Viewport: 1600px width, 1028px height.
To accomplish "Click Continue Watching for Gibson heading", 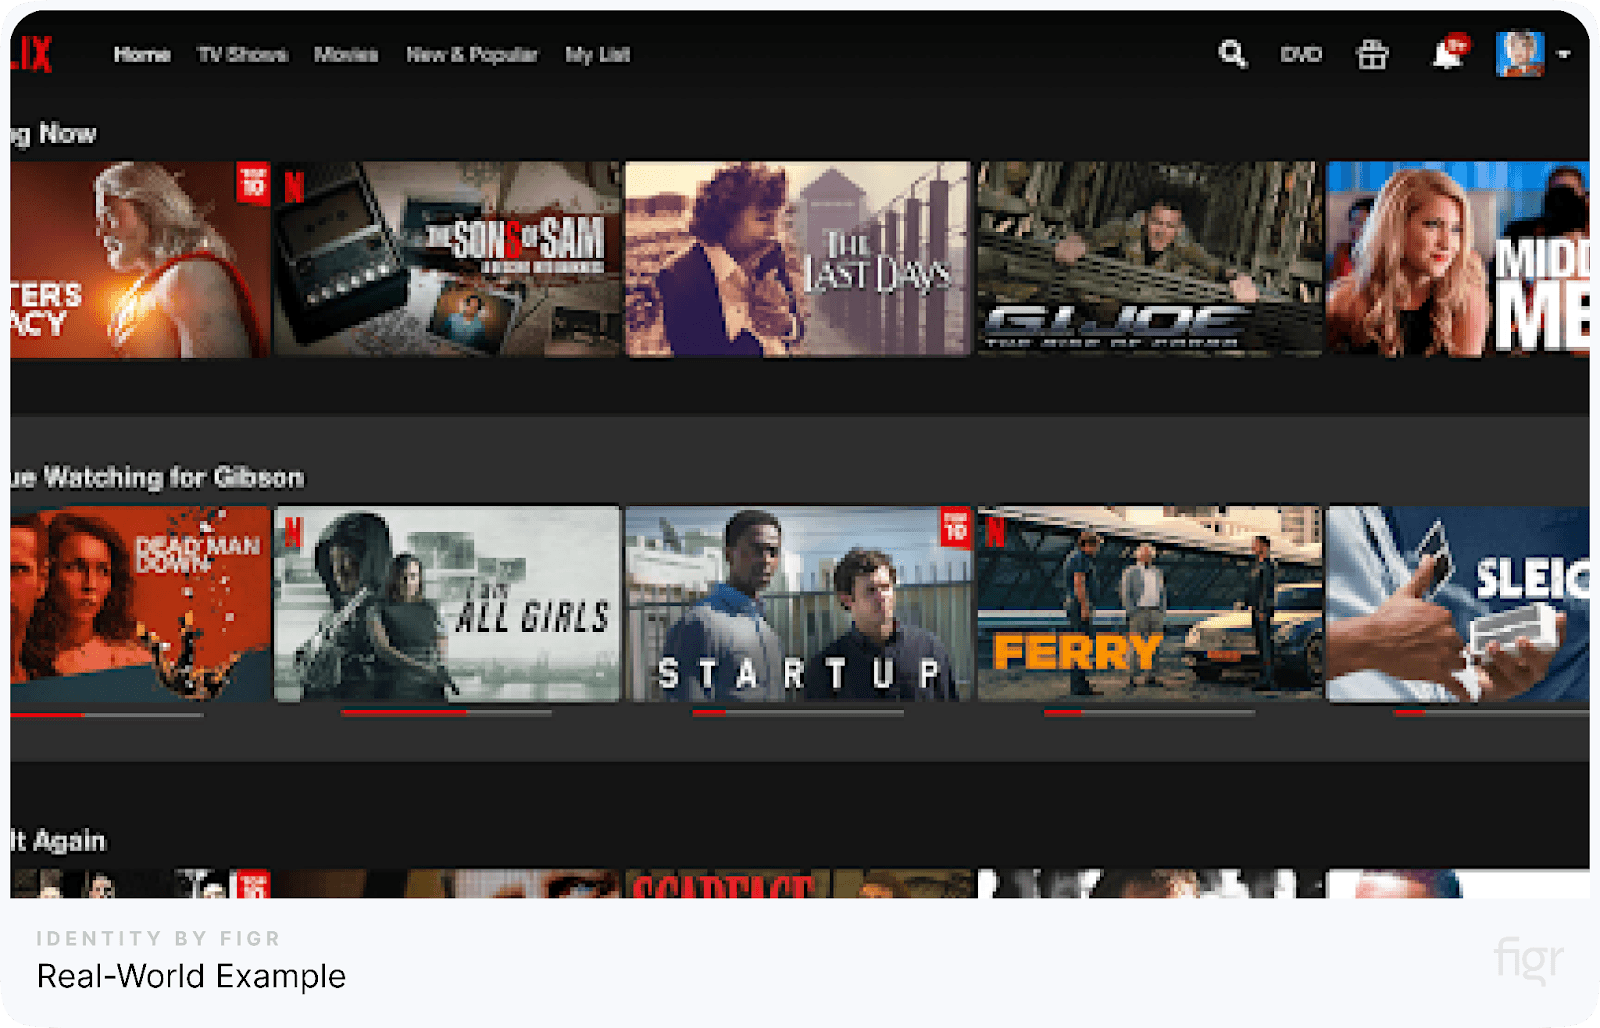I will pos(157,478).
